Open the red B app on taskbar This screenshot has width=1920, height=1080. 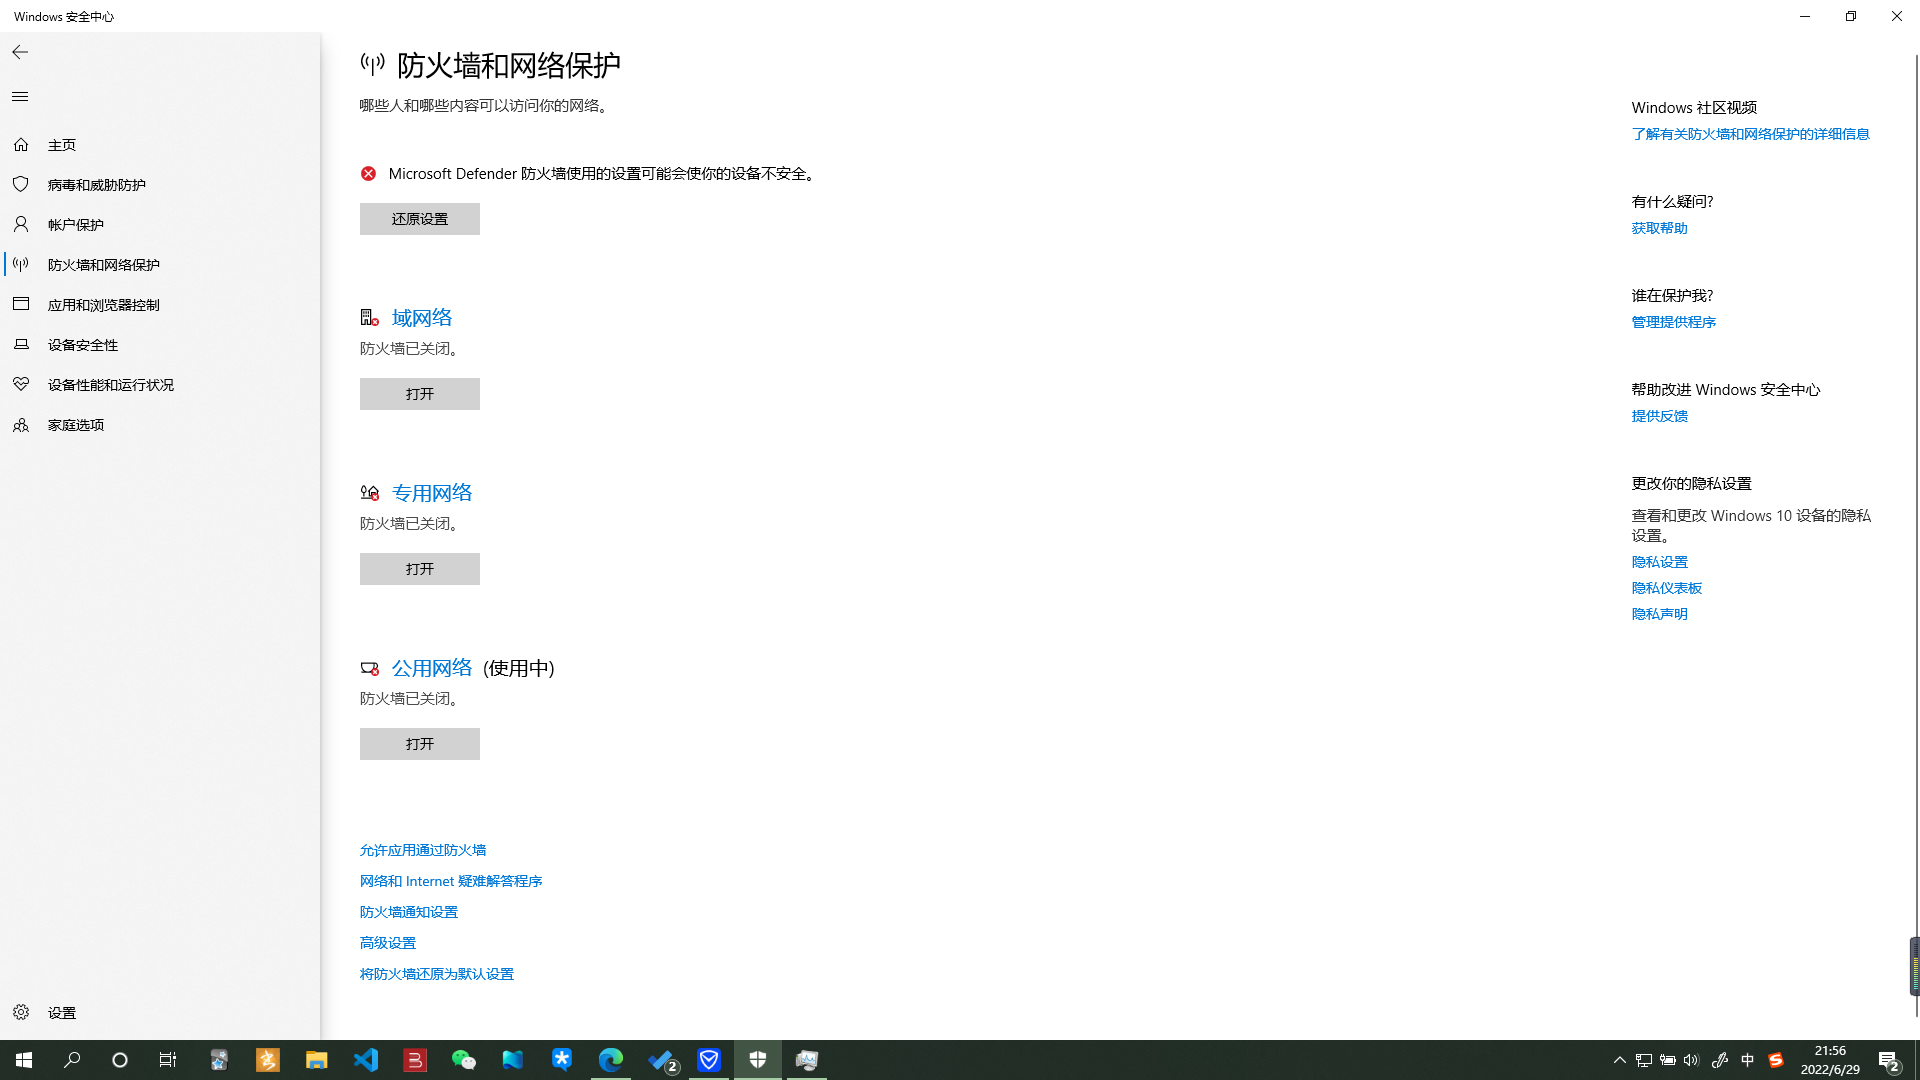(415, 1060)
